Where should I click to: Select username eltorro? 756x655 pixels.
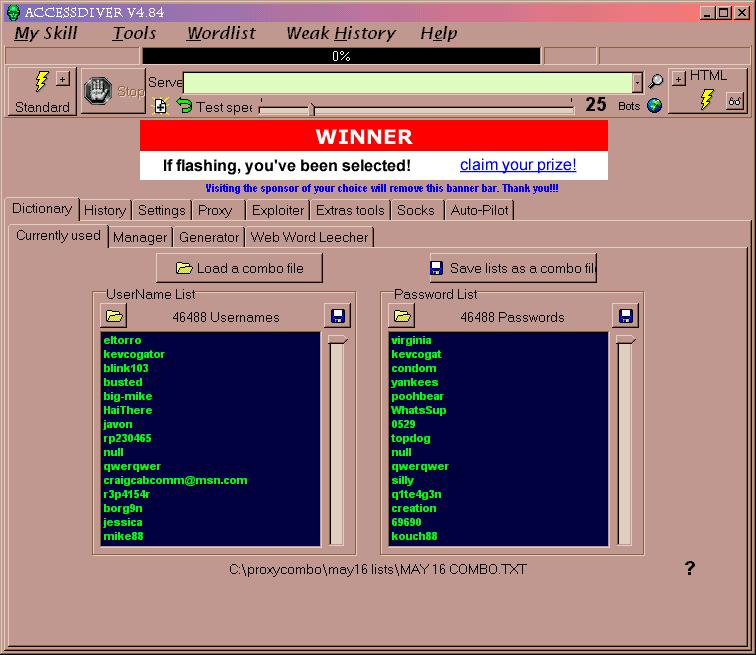click(122, 340)
